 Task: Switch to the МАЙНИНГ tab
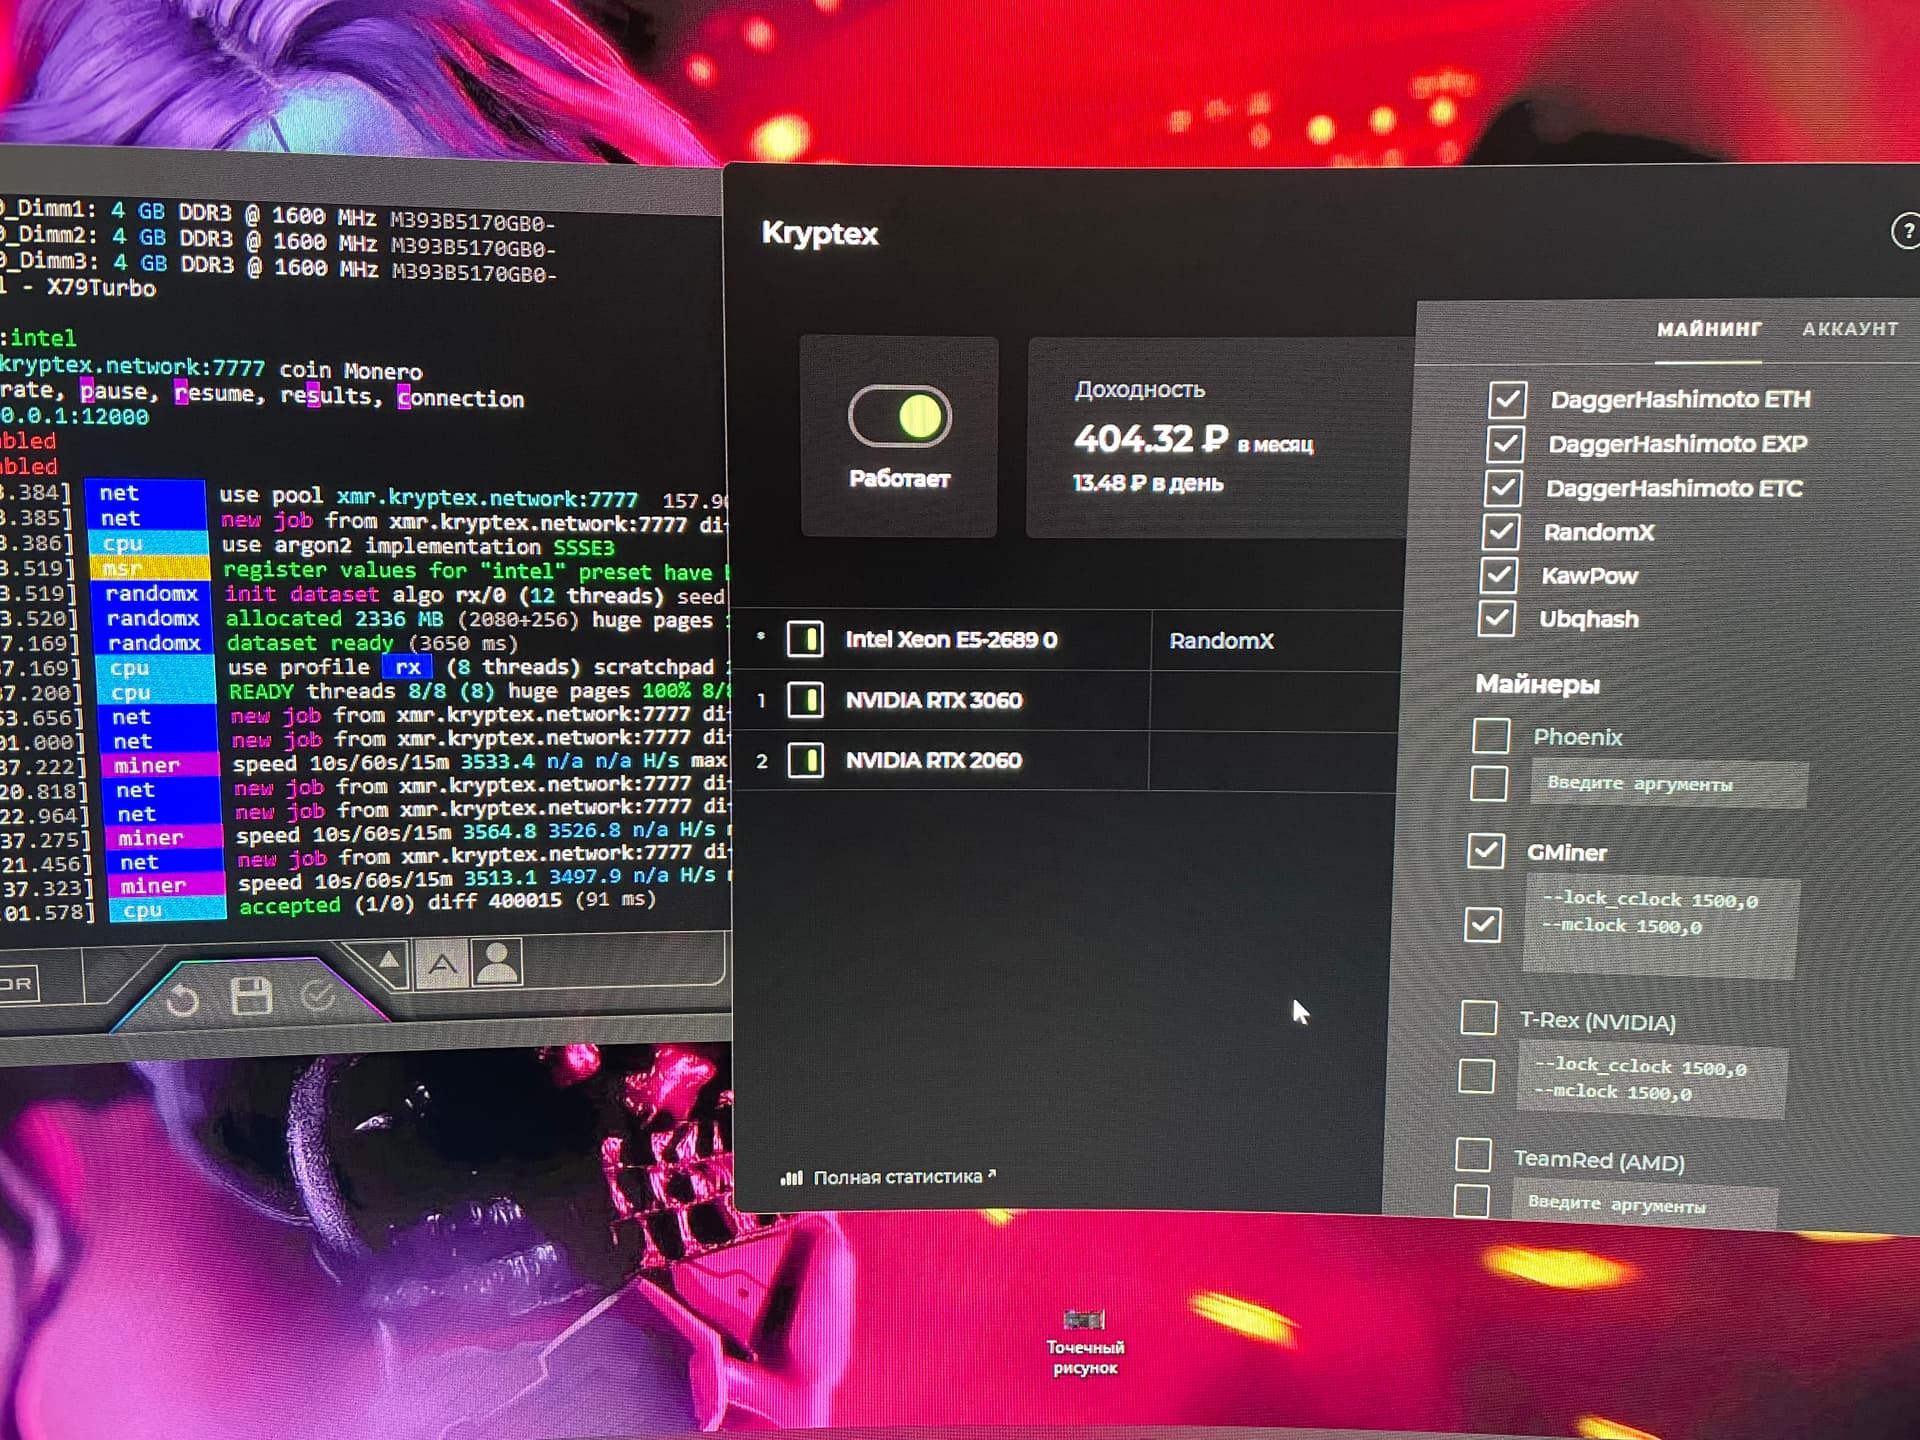click(x=1709, y=329)
